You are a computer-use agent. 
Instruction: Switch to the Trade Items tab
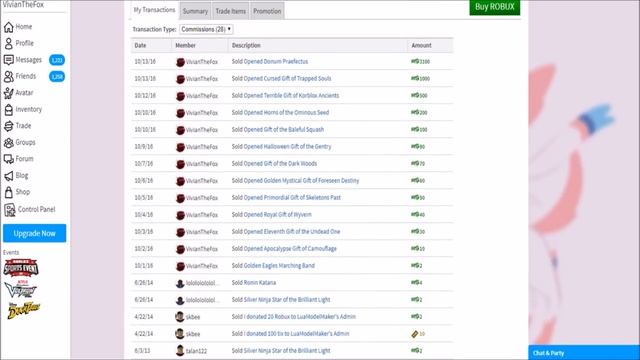[x=231, y=11]
